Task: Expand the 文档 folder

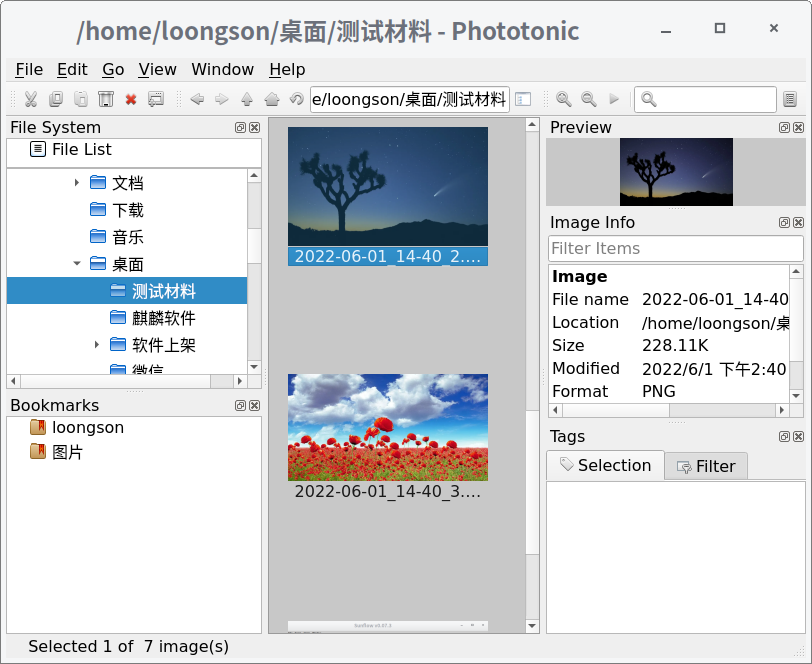Action: click(x=77, y=182)
